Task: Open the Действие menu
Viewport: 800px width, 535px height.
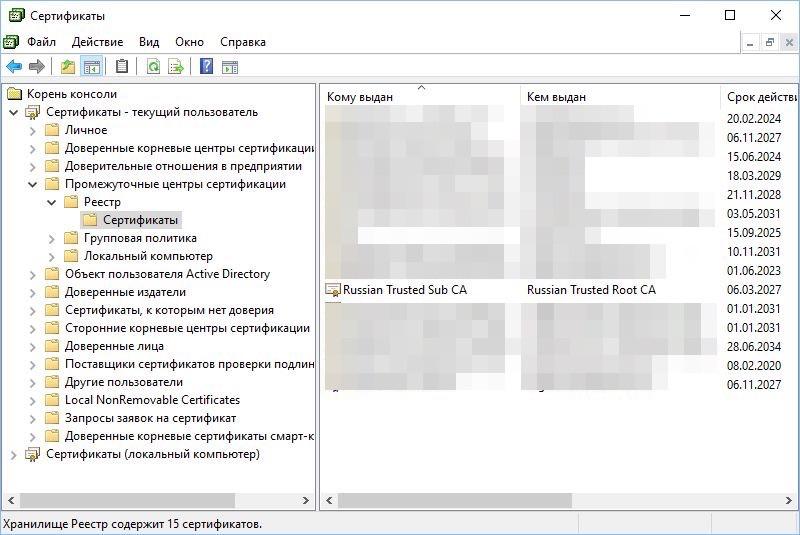Action: pos(97,42)
